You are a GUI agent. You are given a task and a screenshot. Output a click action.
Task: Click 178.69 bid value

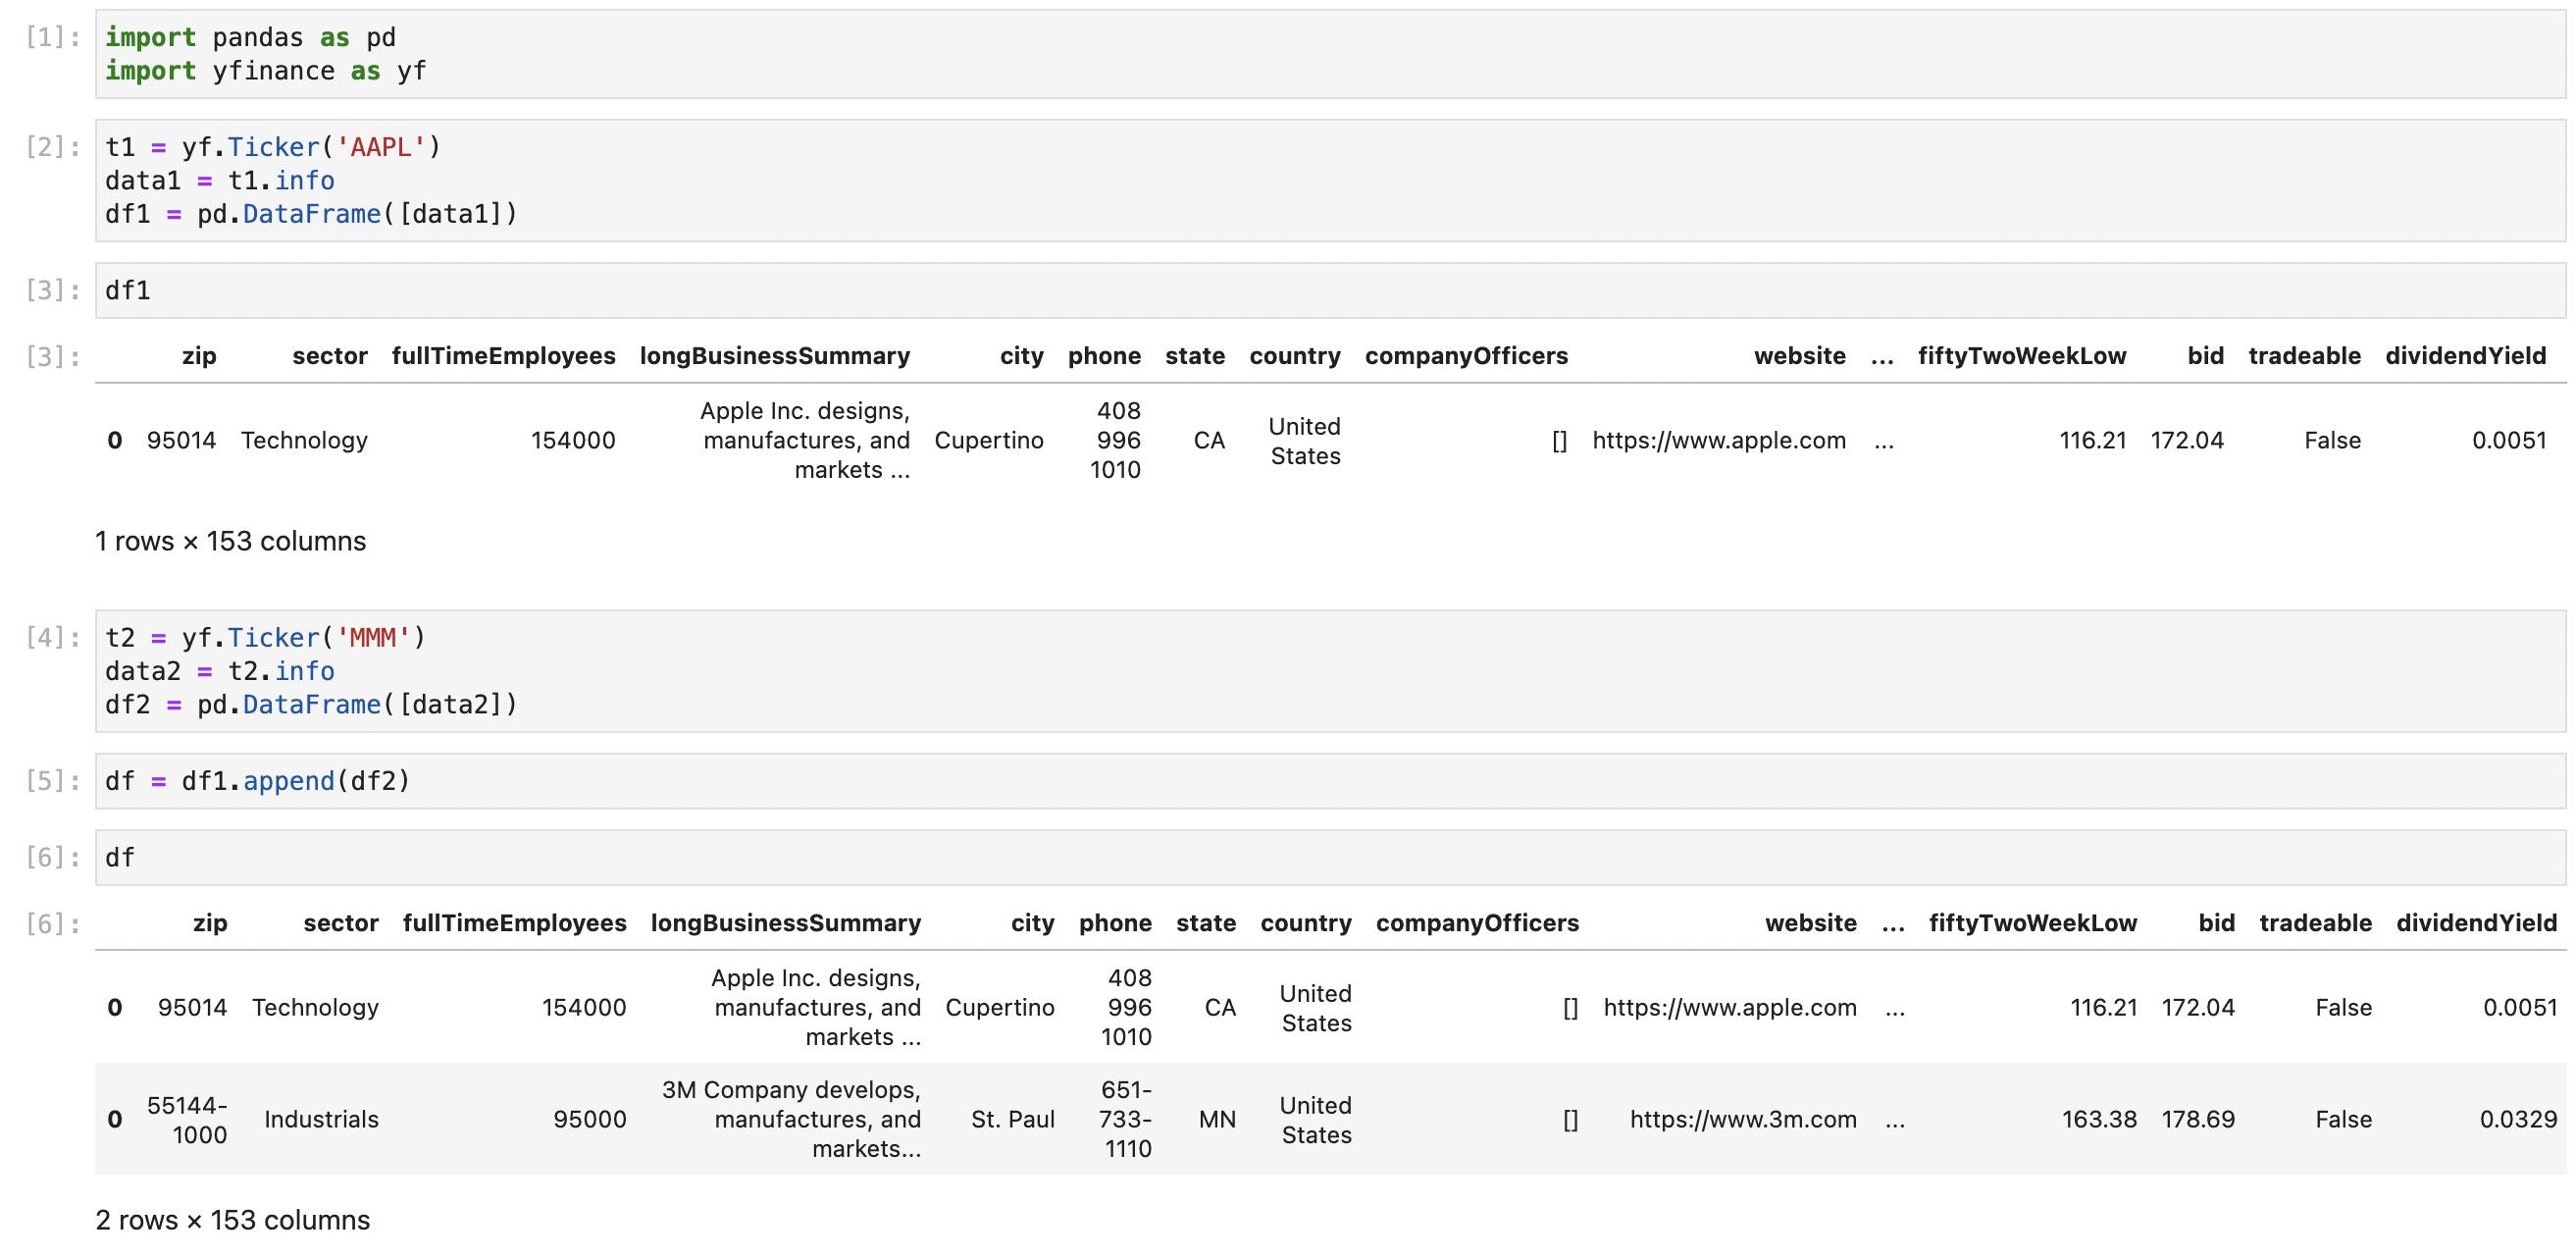2198,1119
